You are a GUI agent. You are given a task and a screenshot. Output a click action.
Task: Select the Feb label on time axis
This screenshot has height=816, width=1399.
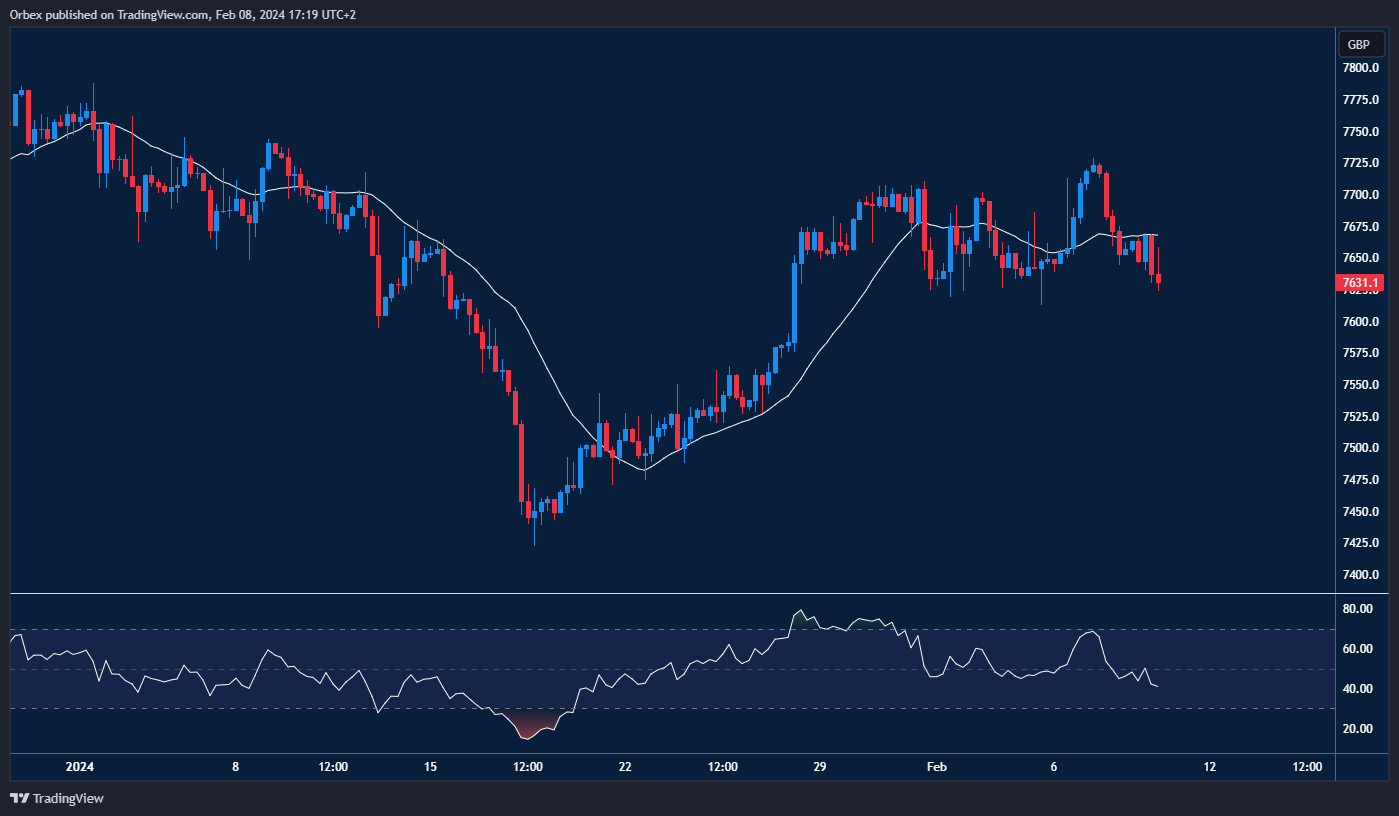pyautogui.click(x=936, y=767)
